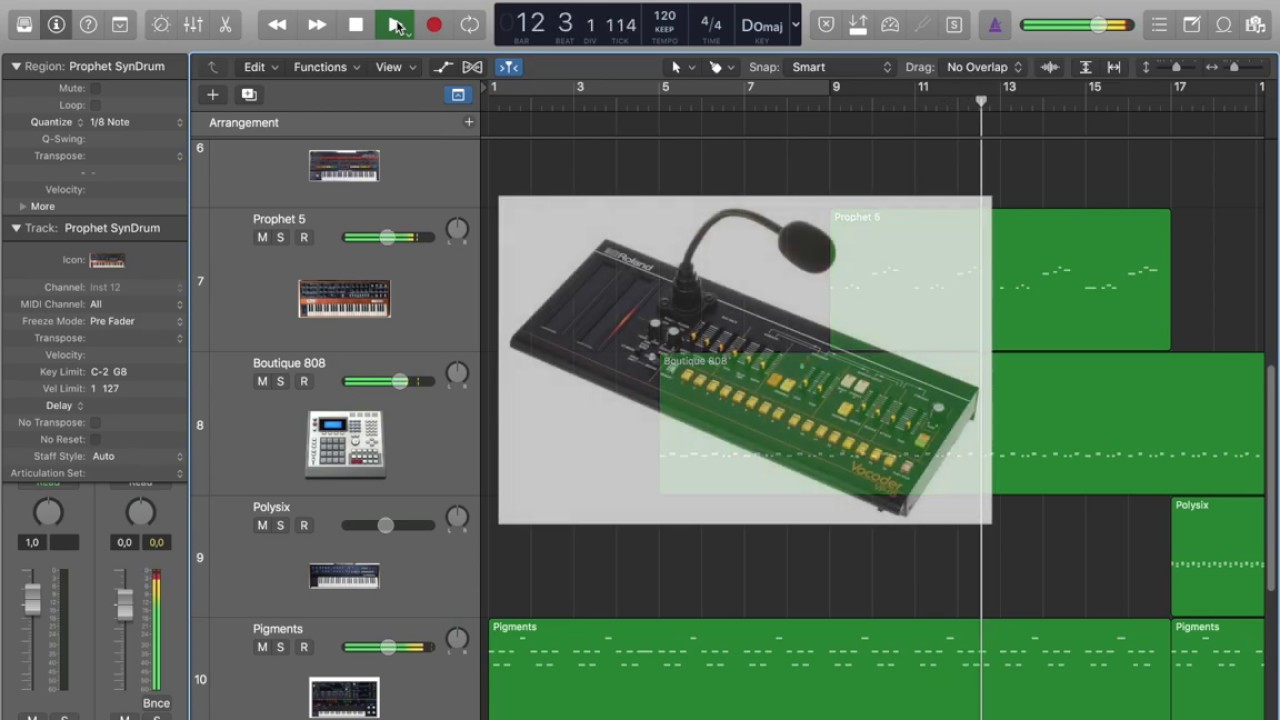The height and width of the screenshot is (720, 1280).
Task: Open the Note Pad
Action: (1191, 25)
